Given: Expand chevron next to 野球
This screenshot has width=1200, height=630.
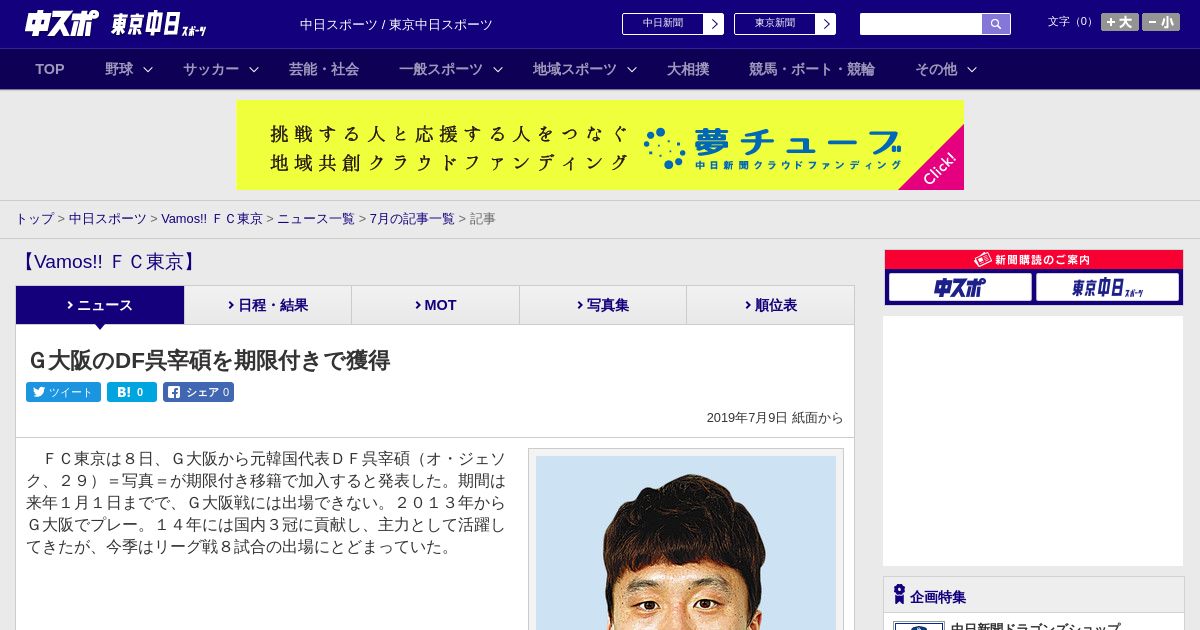Looking at the screenshot, I should point(148,69).
